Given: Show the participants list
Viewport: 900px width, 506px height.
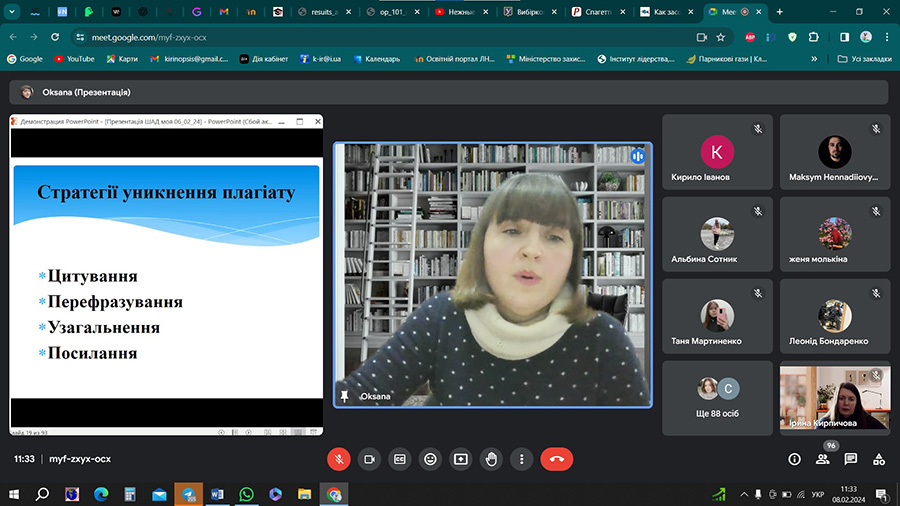Looking at the screenshot, I should [x=823, y=459].
